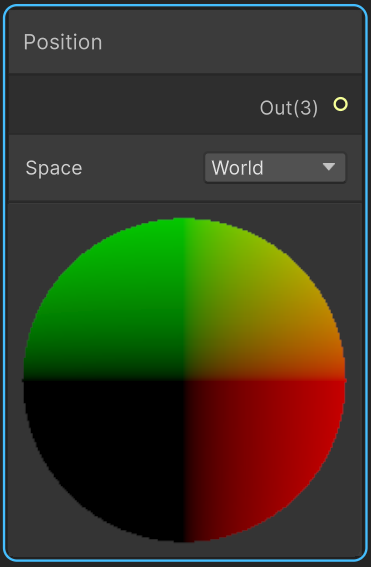
Task: Click the Space property label
Action: pyautogui.click(x=54, y=168)
